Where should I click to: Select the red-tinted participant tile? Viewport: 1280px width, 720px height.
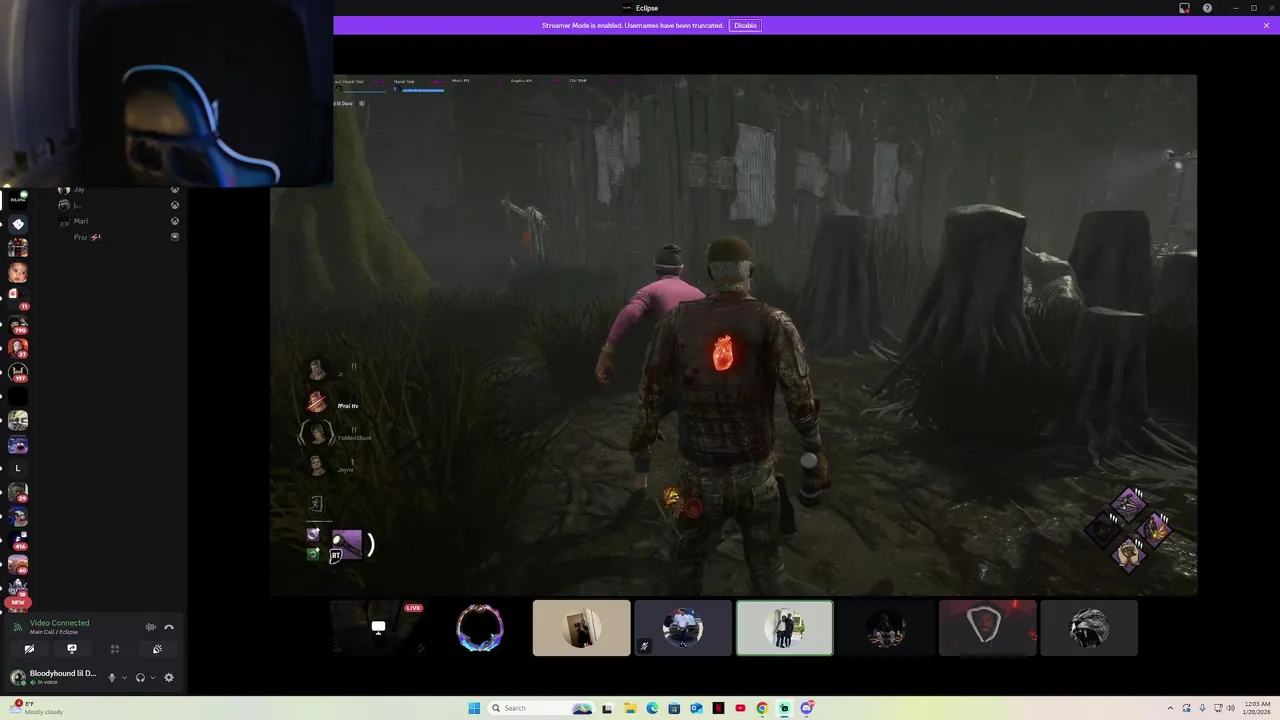pos(987,628)
